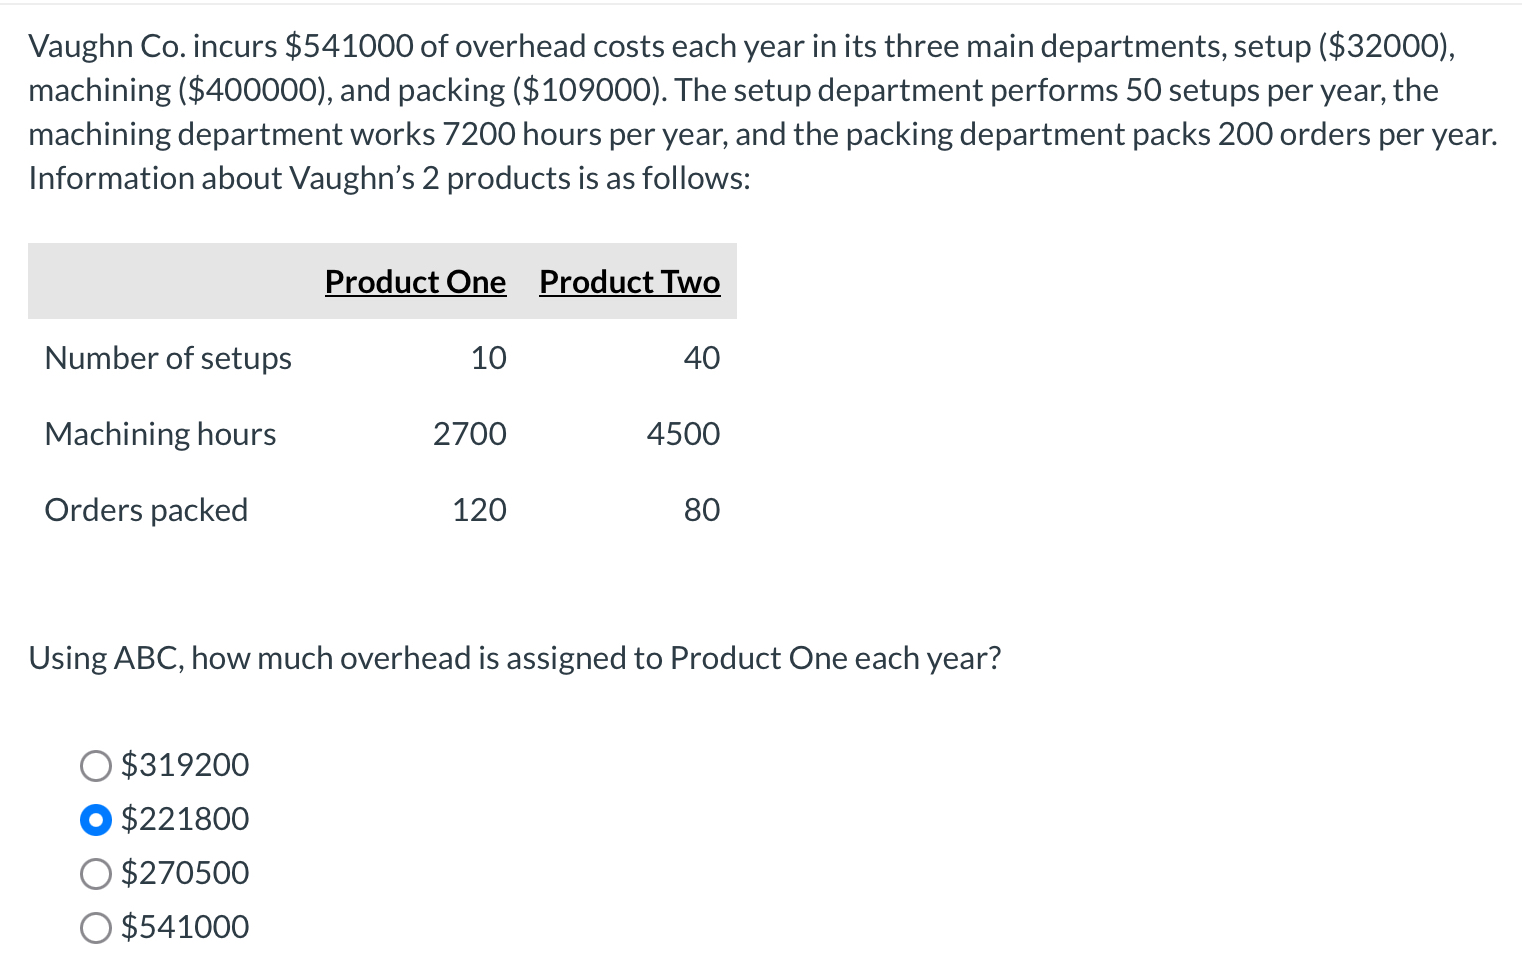The image size is (1522, 968).
Task: Click the value 120 under Product One
Action: (479, 510)
